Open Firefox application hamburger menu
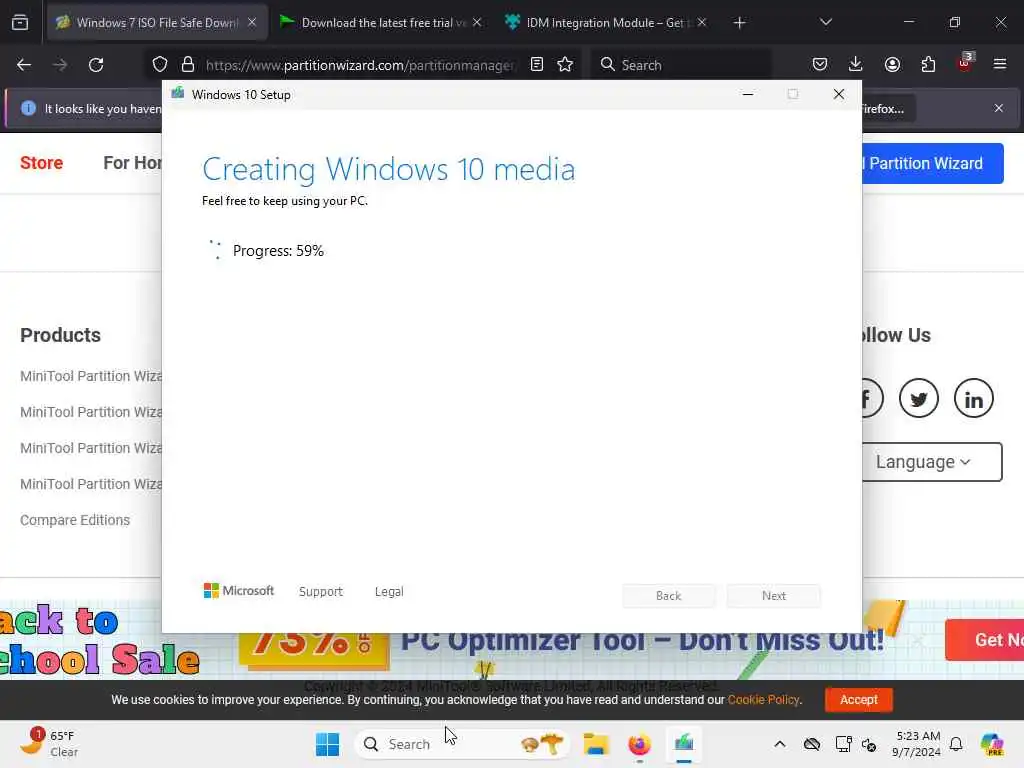The image size is (1024, 768). click(x=1000, y=64)
